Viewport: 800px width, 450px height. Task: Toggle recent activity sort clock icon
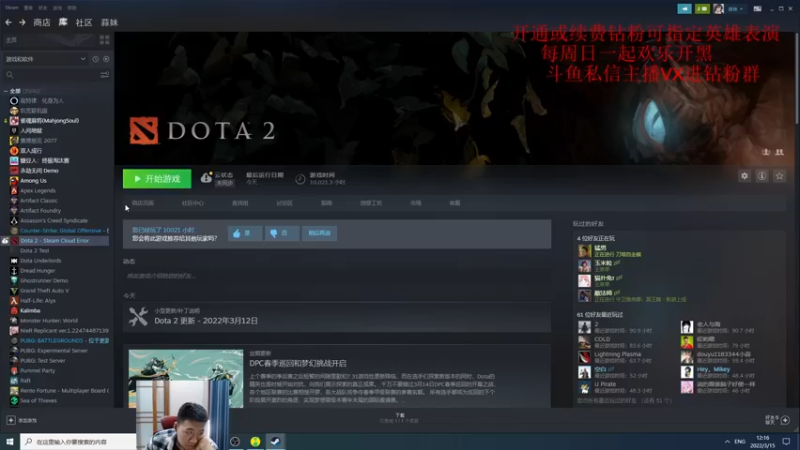(x=95, y=59)
